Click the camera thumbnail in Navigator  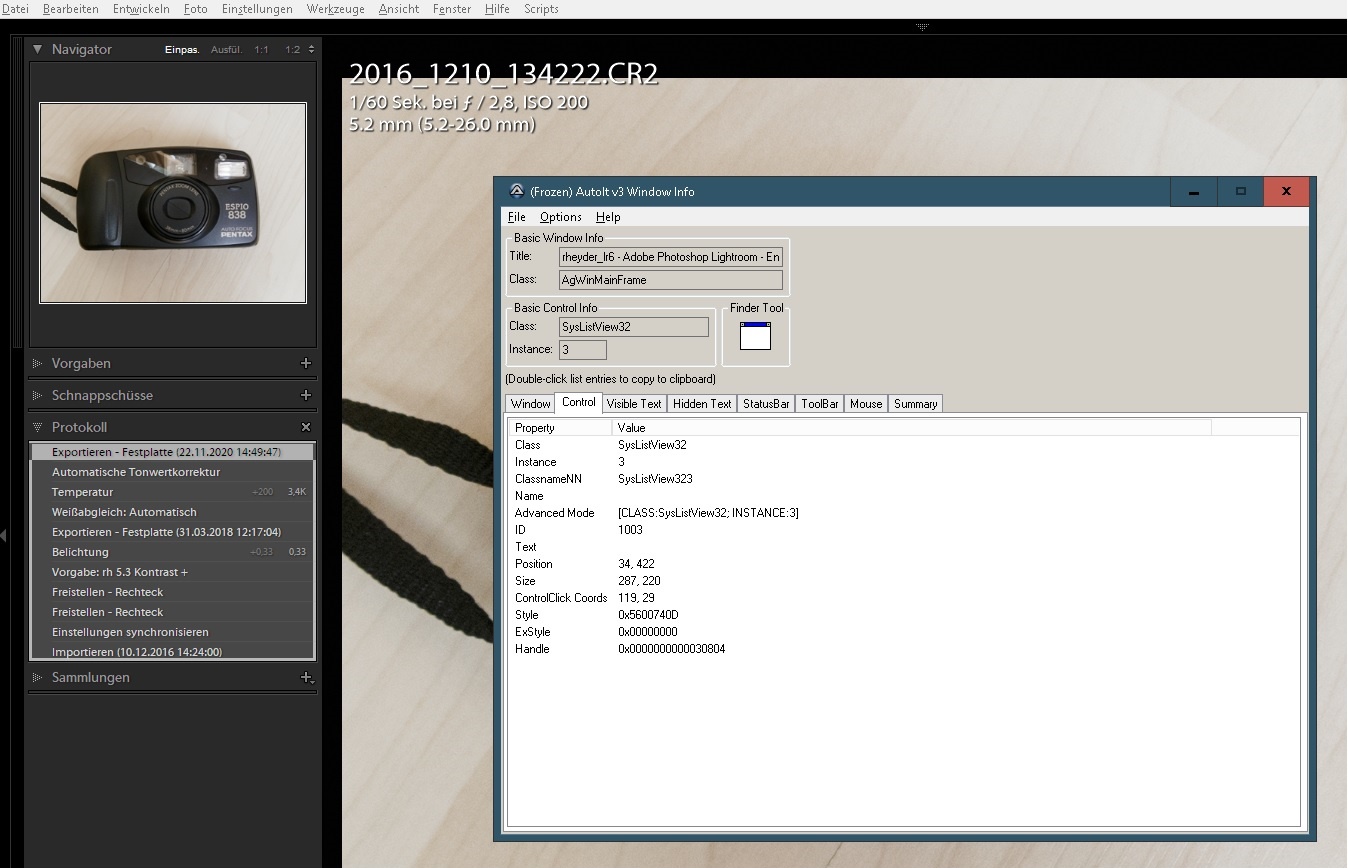(173, 202)
